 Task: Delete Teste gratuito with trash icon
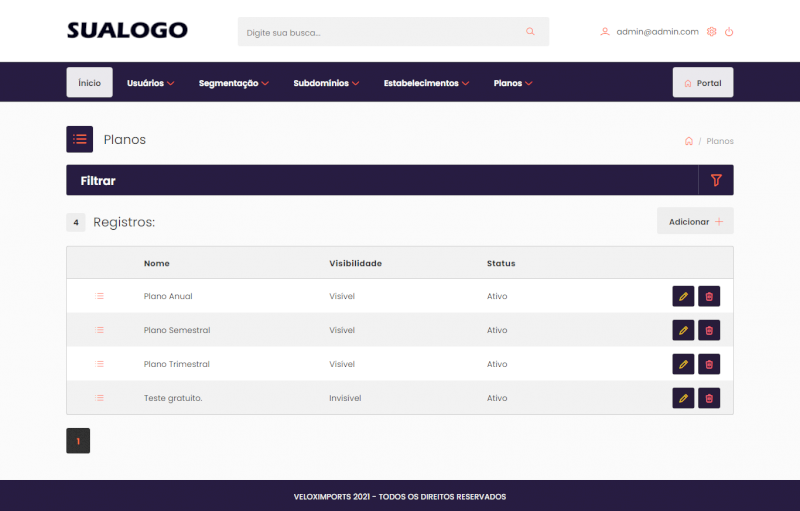(x=709, y=398)
